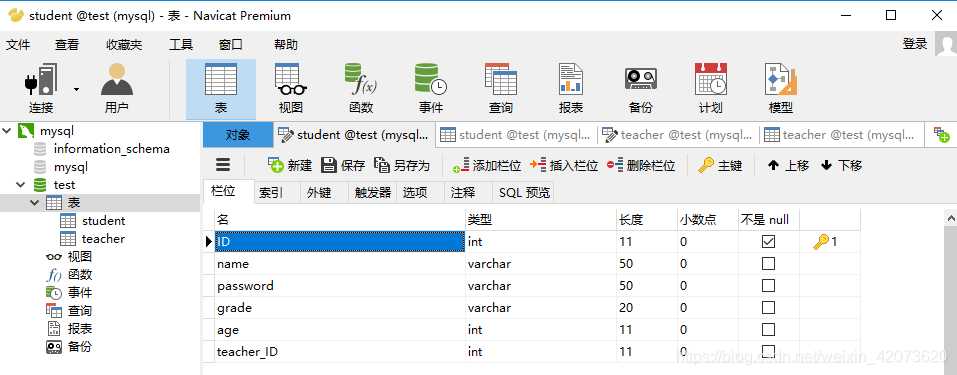Collapse the 表 tables node
This screenshot has width=957, height=375.
[34, 202]
